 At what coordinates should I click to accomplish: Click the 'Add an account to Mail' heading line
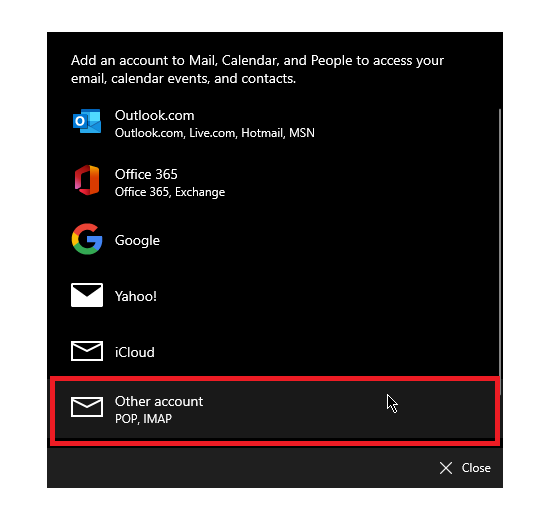[257, 61]
